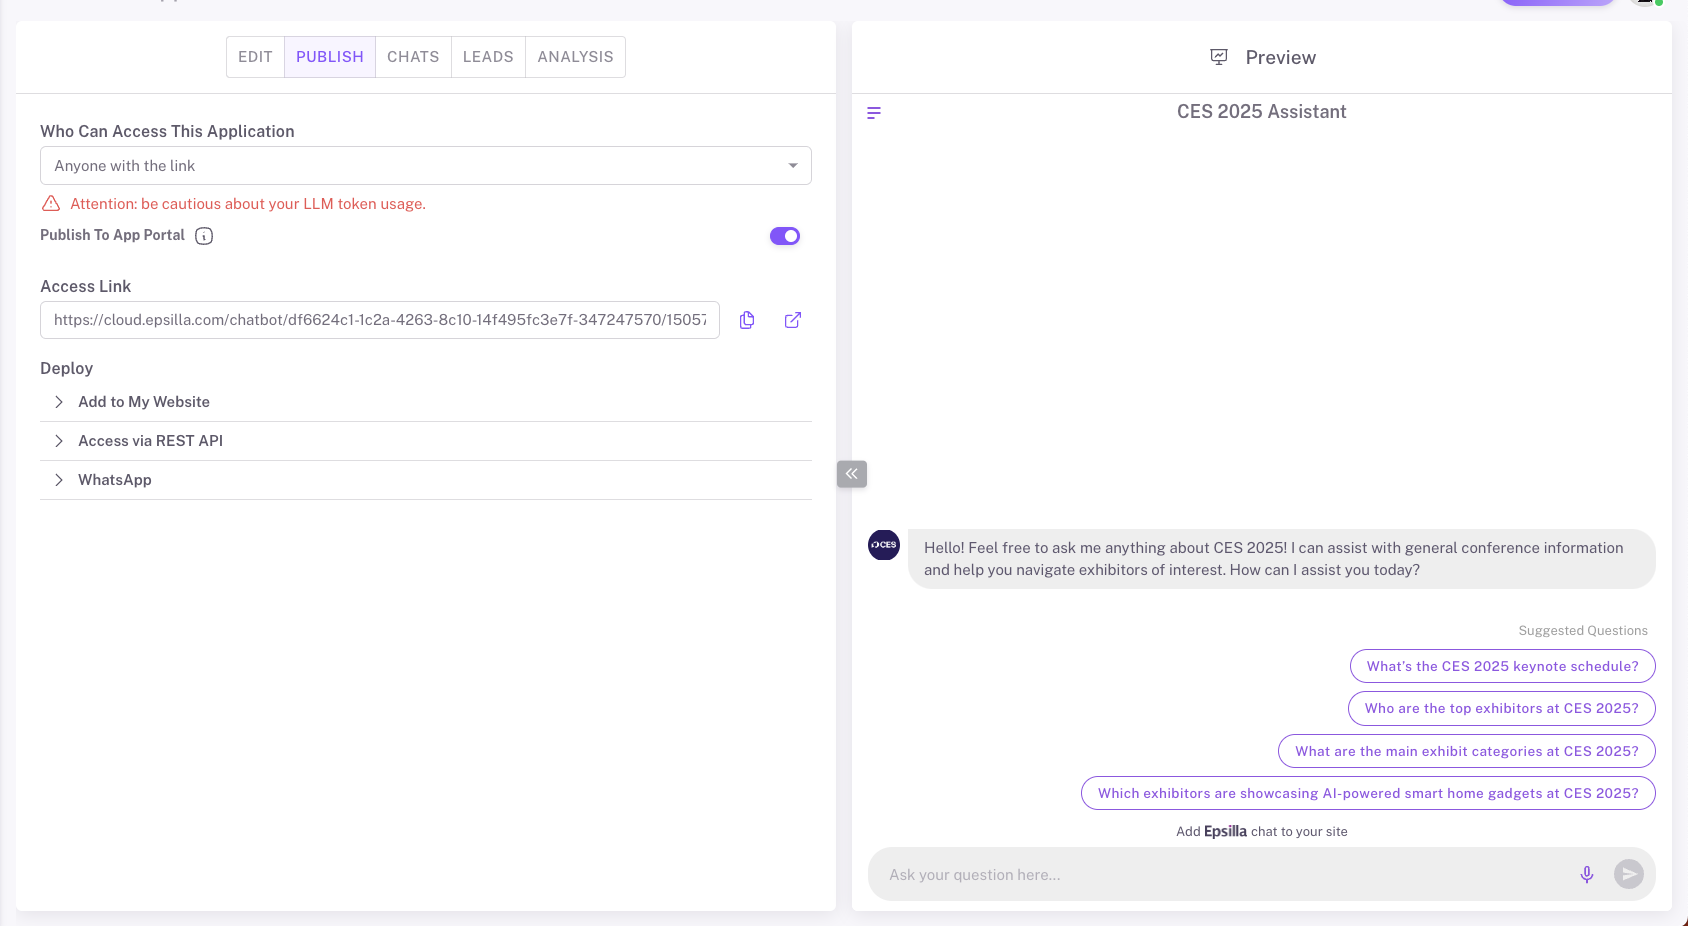Open the CHATS tab

click(x=413, y=57)
